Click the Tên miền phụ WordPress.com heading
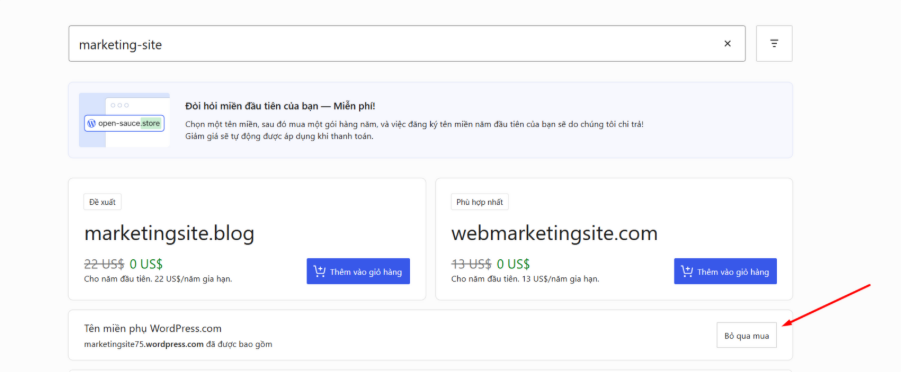This screenshot has height=372, width=901. pos(153,329)
